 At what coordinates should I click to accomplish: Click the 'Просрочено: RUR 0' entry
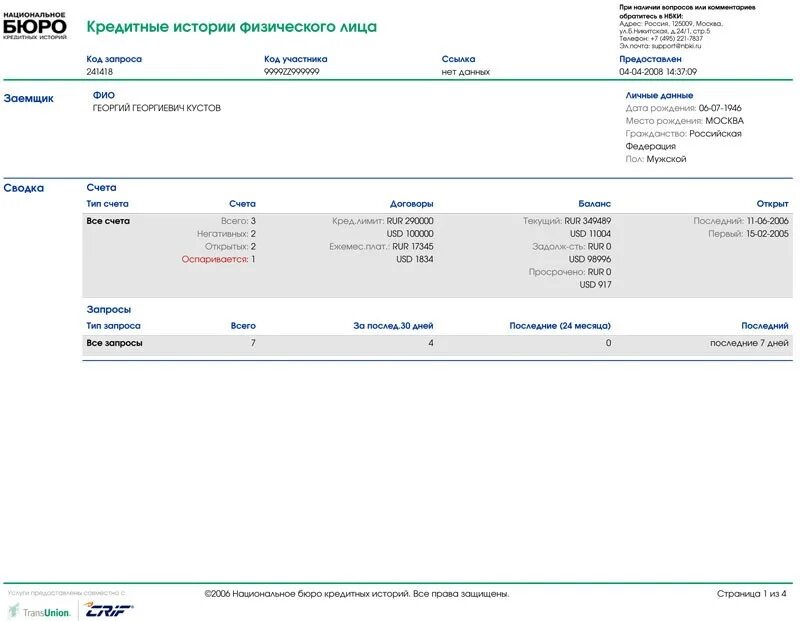point(570,272)
